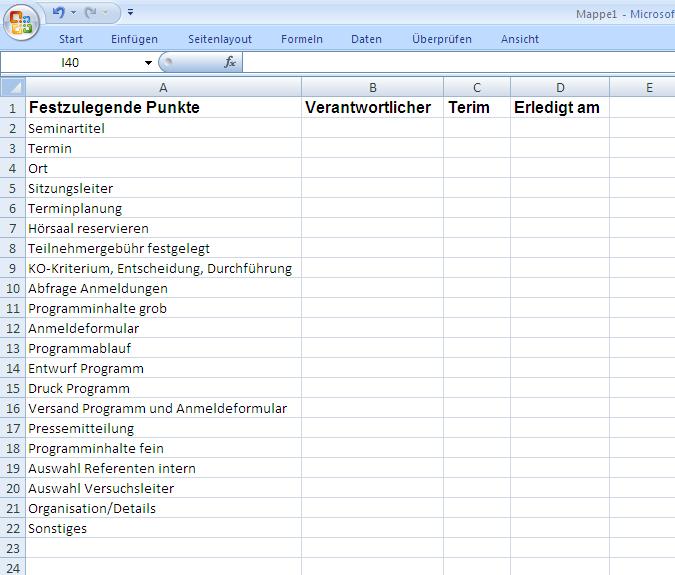Select column B header

click(372, 87)
